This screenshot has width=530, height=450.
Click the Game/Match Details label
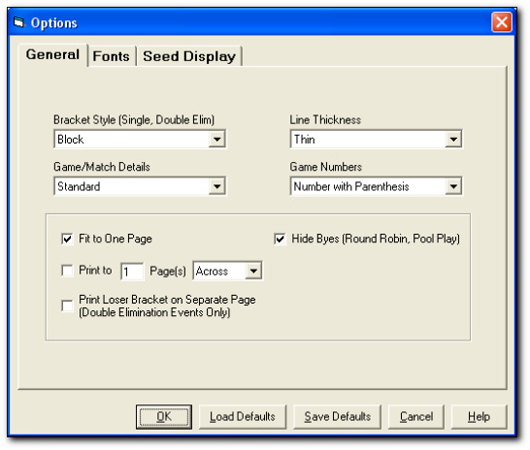coord(102,167)
